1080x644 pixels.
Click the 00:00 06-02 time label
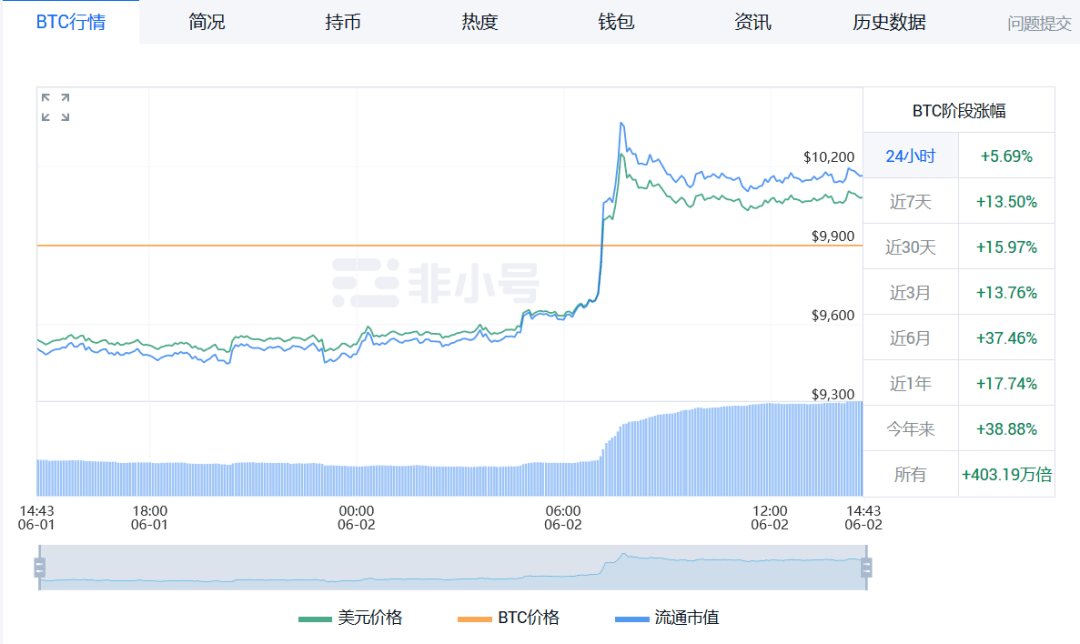tap(356, 517)
